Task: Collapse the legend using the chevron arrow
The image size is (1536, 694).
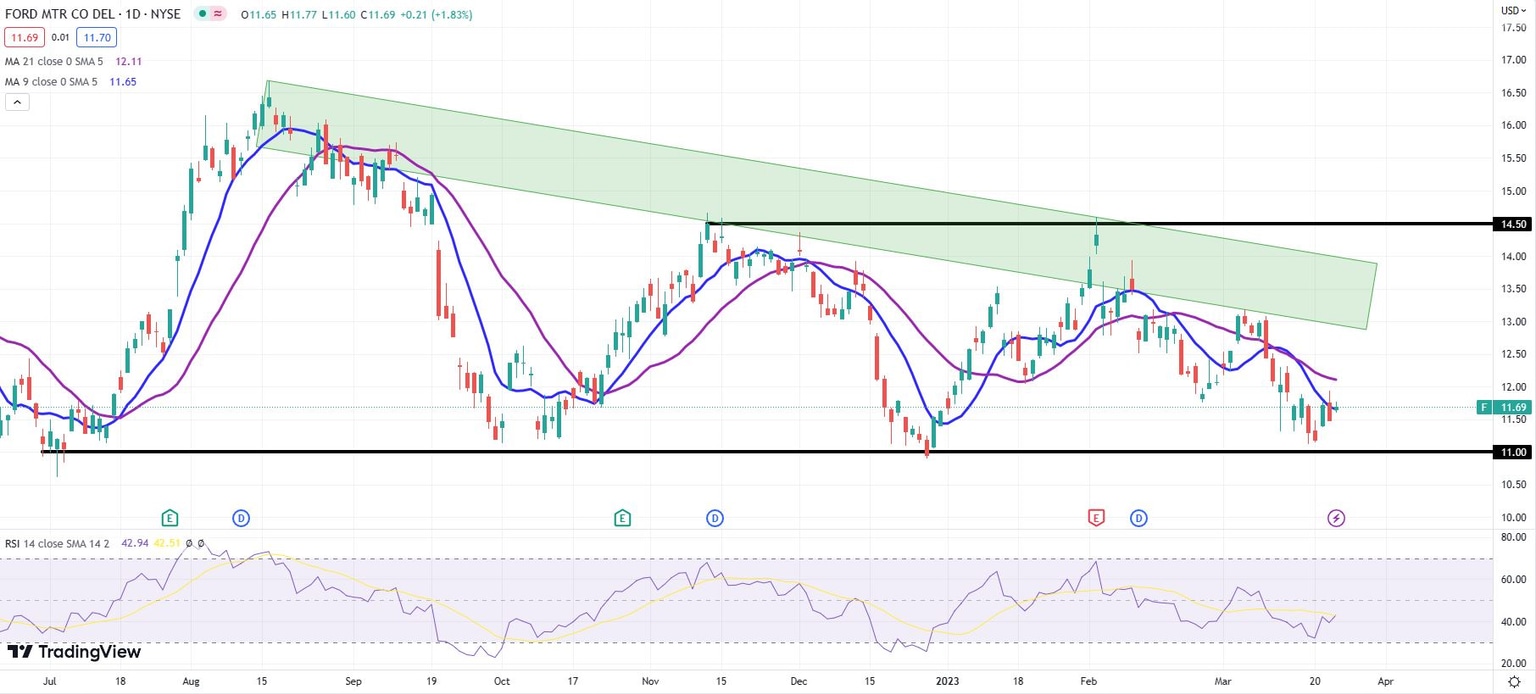Action: coord(17,101)
